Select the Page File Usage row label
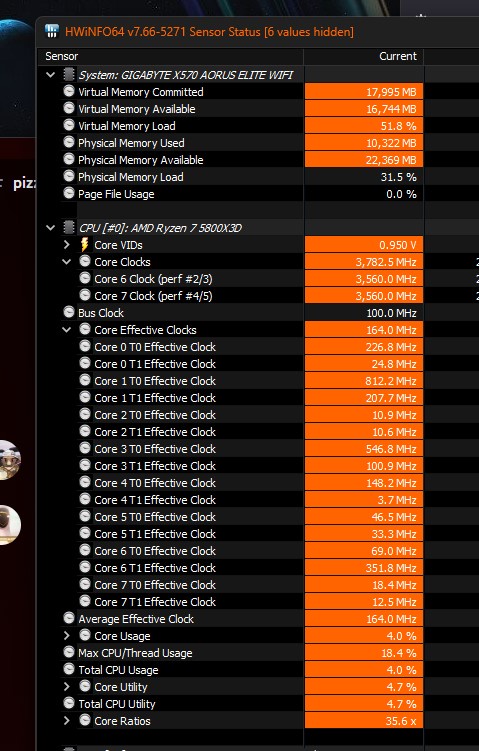The width and height of the screenshot is (479, 751). [x=116, y=194]
